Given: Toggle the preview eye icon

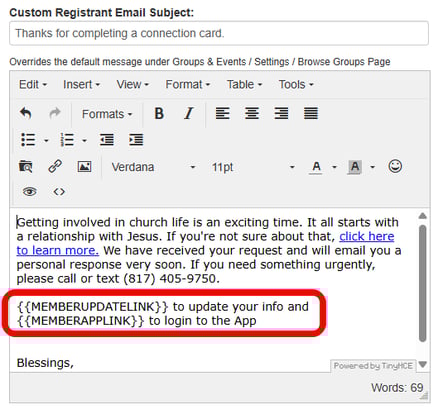Looking at the screenshot, I should 29,192.
